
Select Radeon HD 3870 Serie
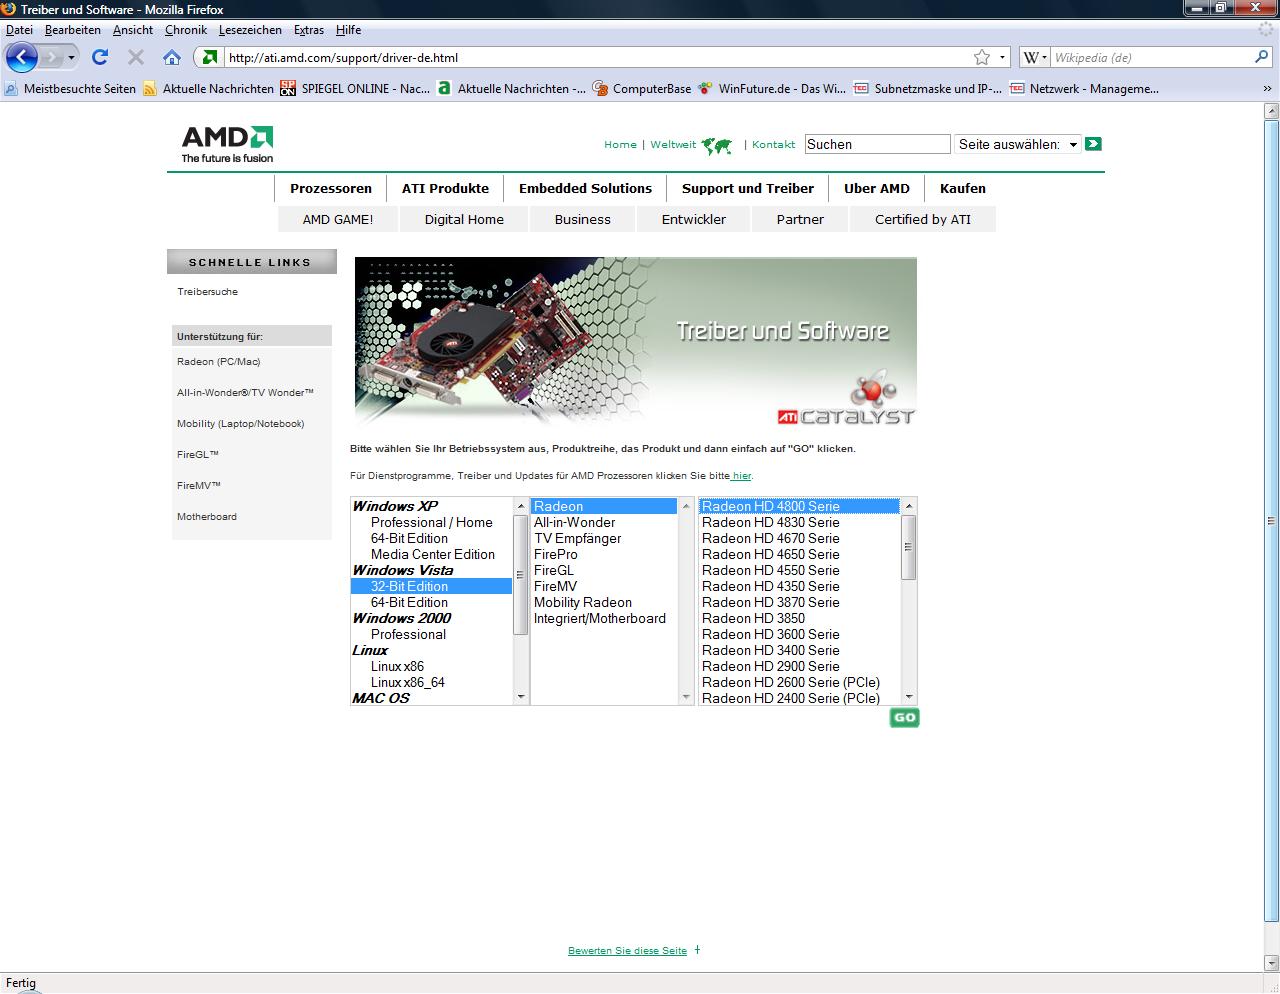tap(799, 602)
